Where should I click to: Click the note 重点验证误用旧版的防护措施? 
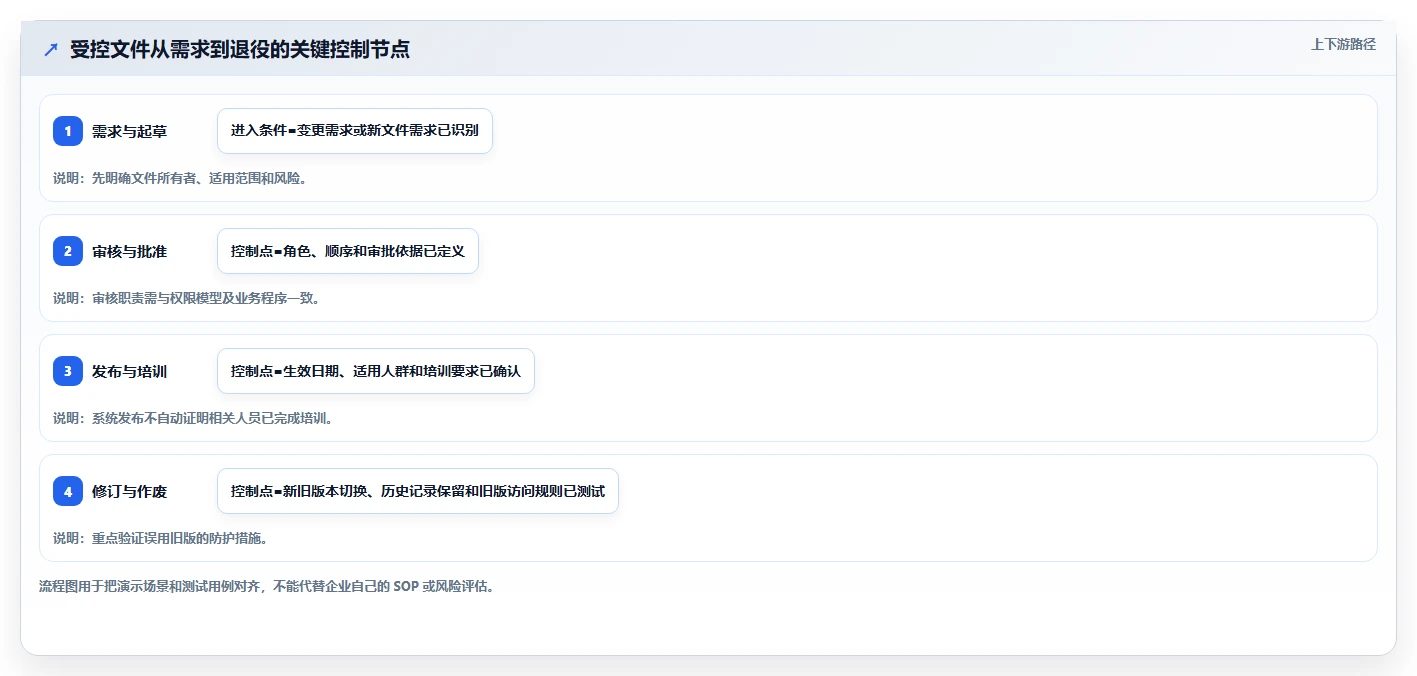[x=160, y=538]
